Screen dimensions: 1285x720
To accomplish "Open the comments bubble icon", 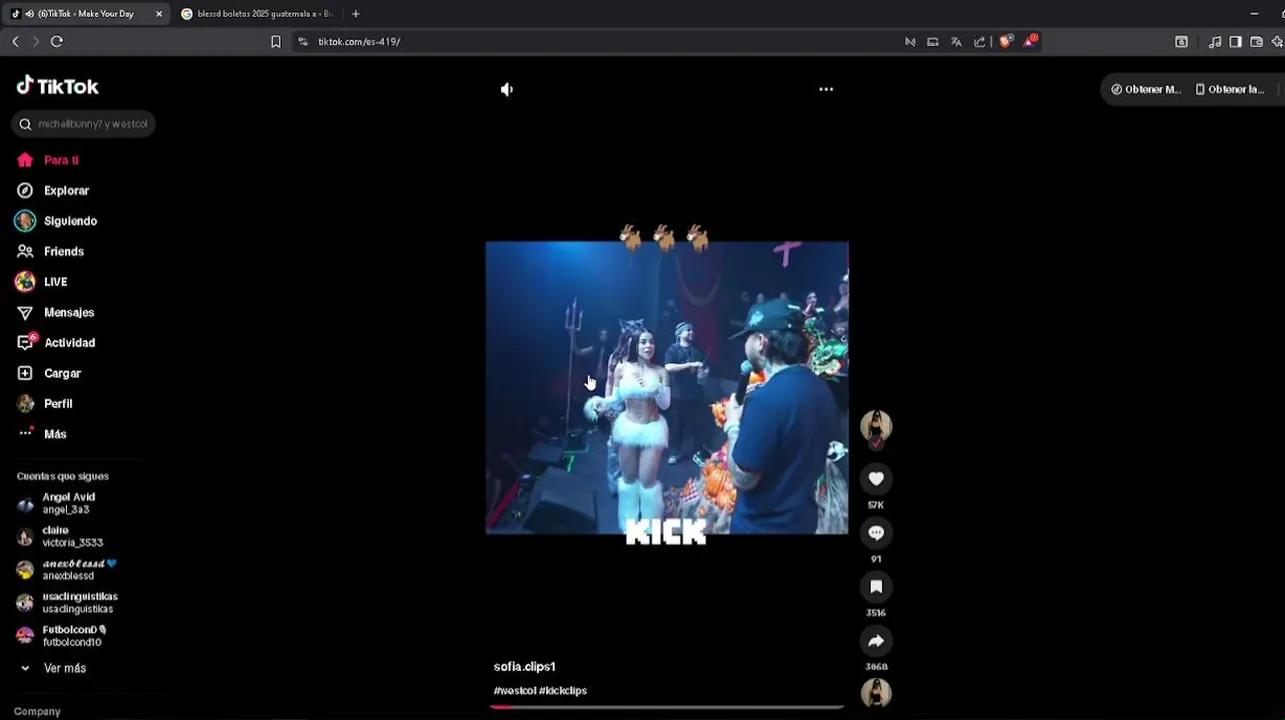I will pyautogui.click(x=876, y=533).
